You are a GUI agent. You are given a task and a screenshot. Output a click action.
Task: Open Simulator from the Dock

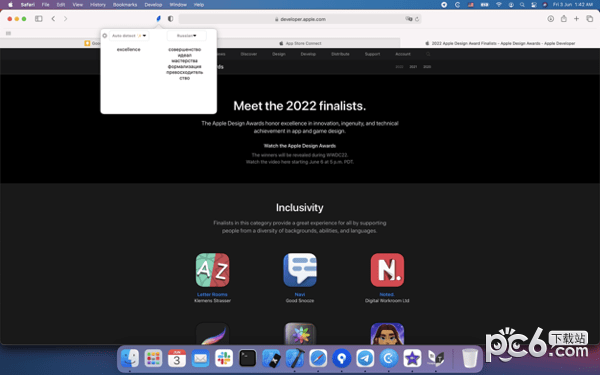point(271,359)
